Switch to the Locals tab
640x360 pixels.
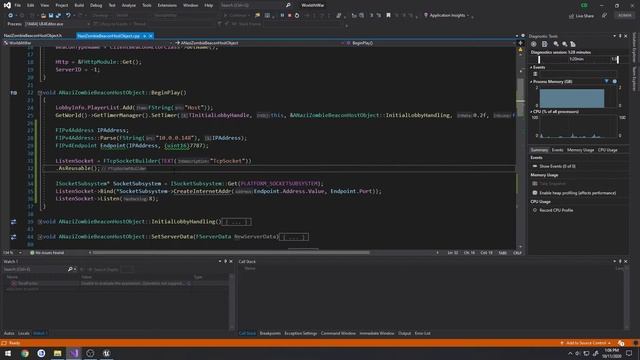click(x=24, y=333)
